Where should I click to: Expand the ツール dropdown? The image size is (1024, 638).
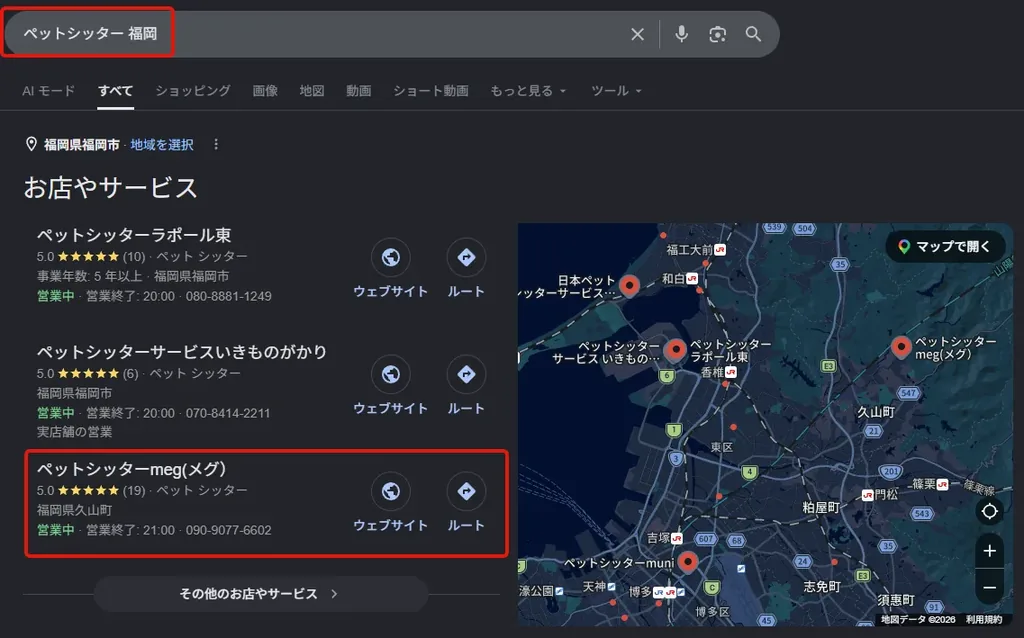coord(616,91)
